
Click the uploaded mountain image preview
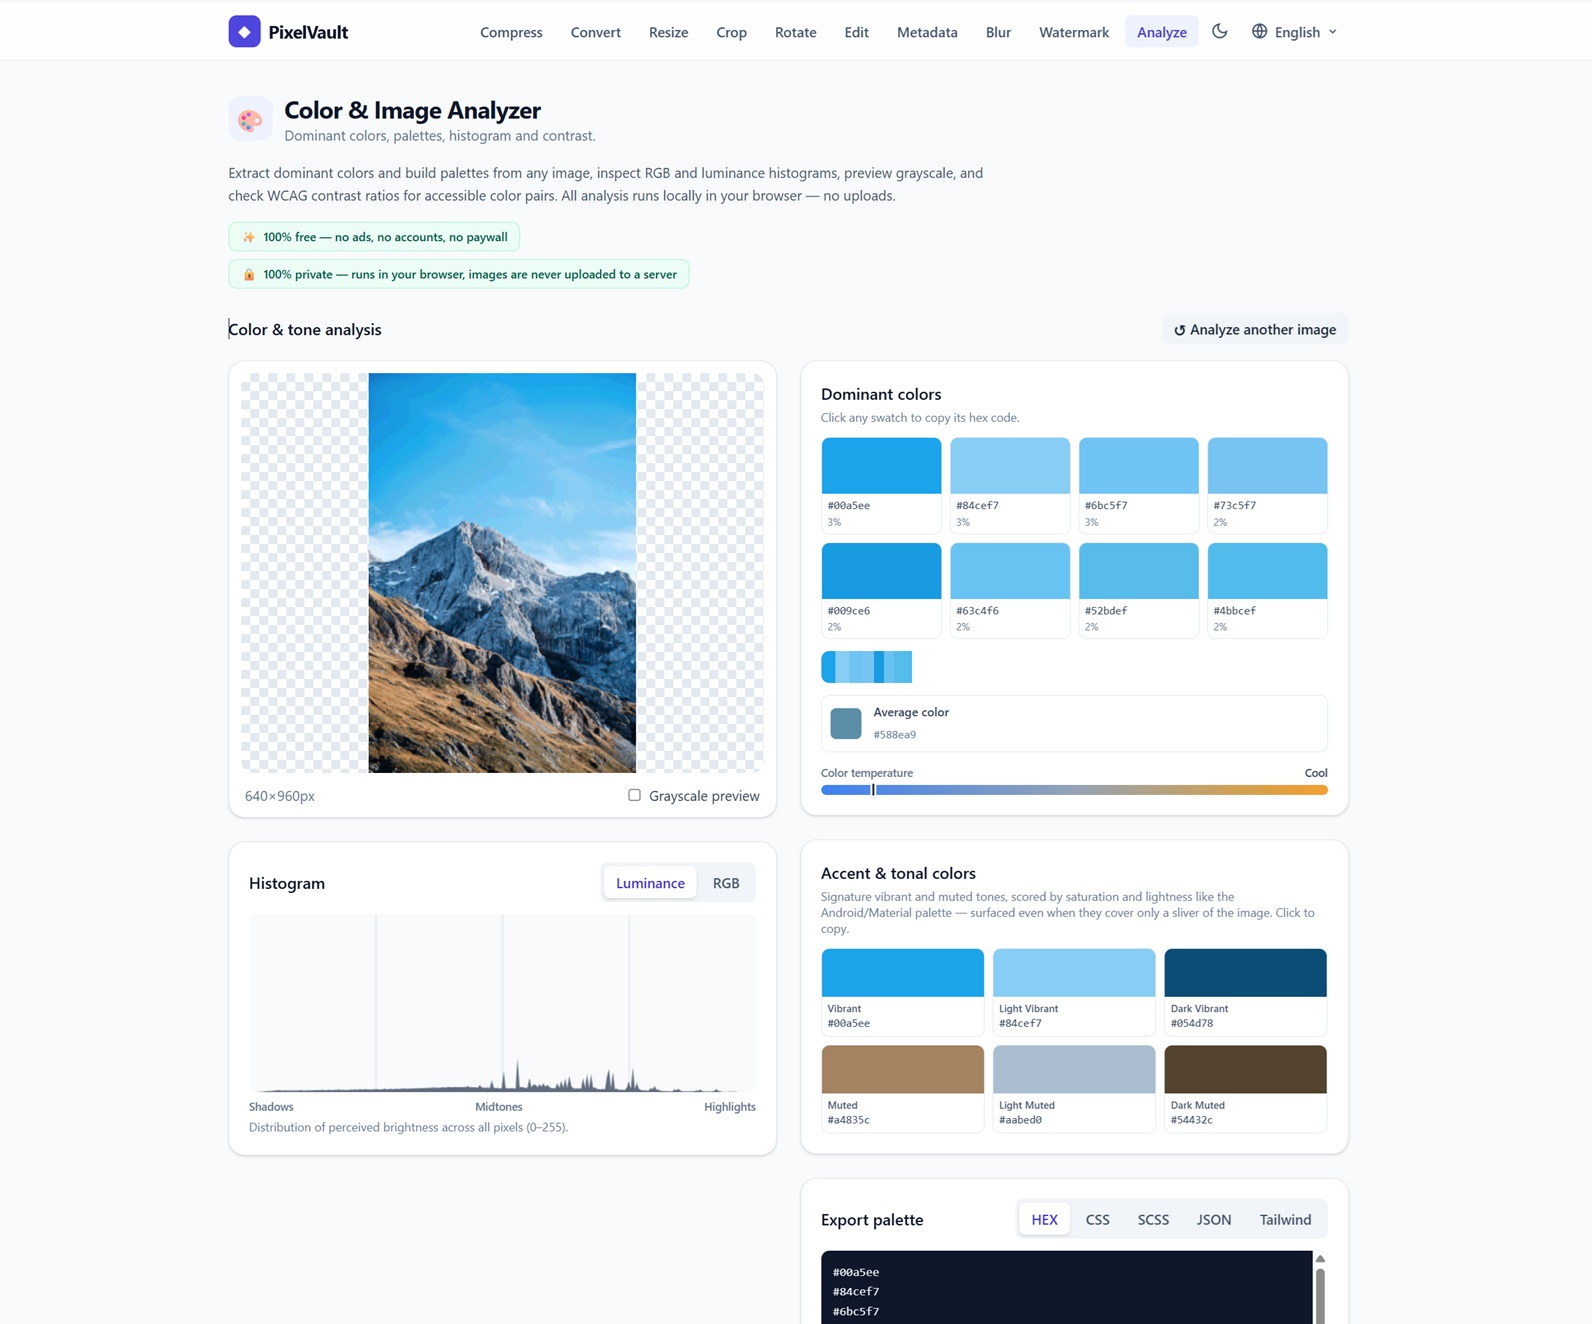pos(502,573)
